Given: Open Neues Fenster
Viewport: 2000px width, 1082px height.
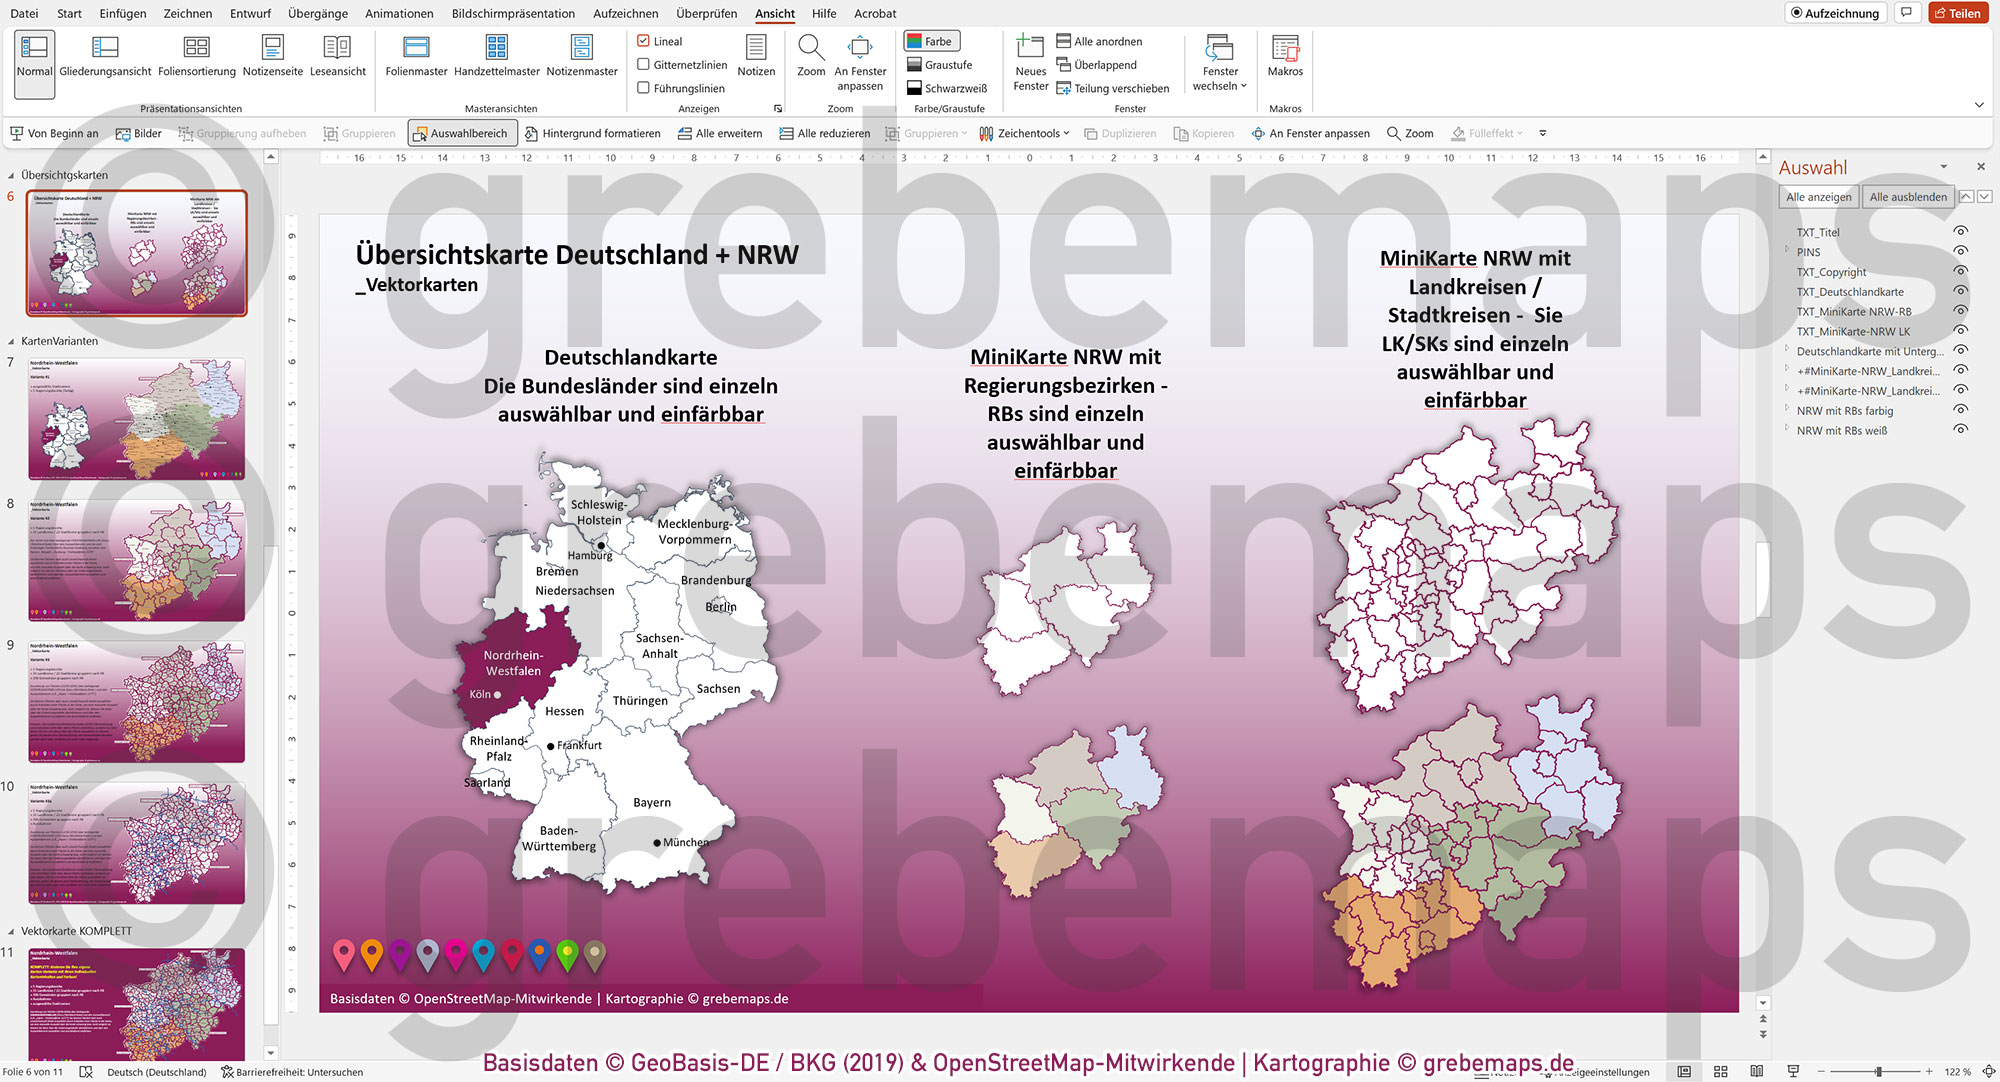Looking at the screenshot, I should (x=1031, y=64).
